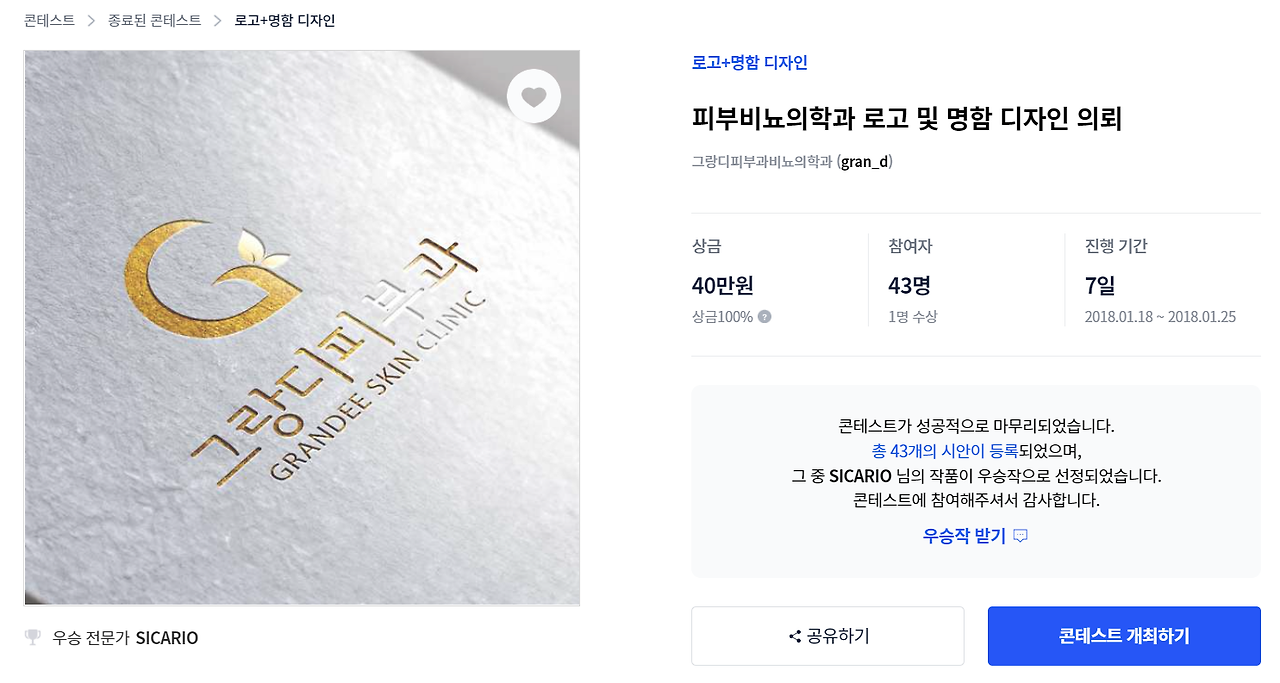The image size is (1280, 683).
Task: Click SICARIO name in the result message
Action: pyautogui.click(x=860, y=476)
